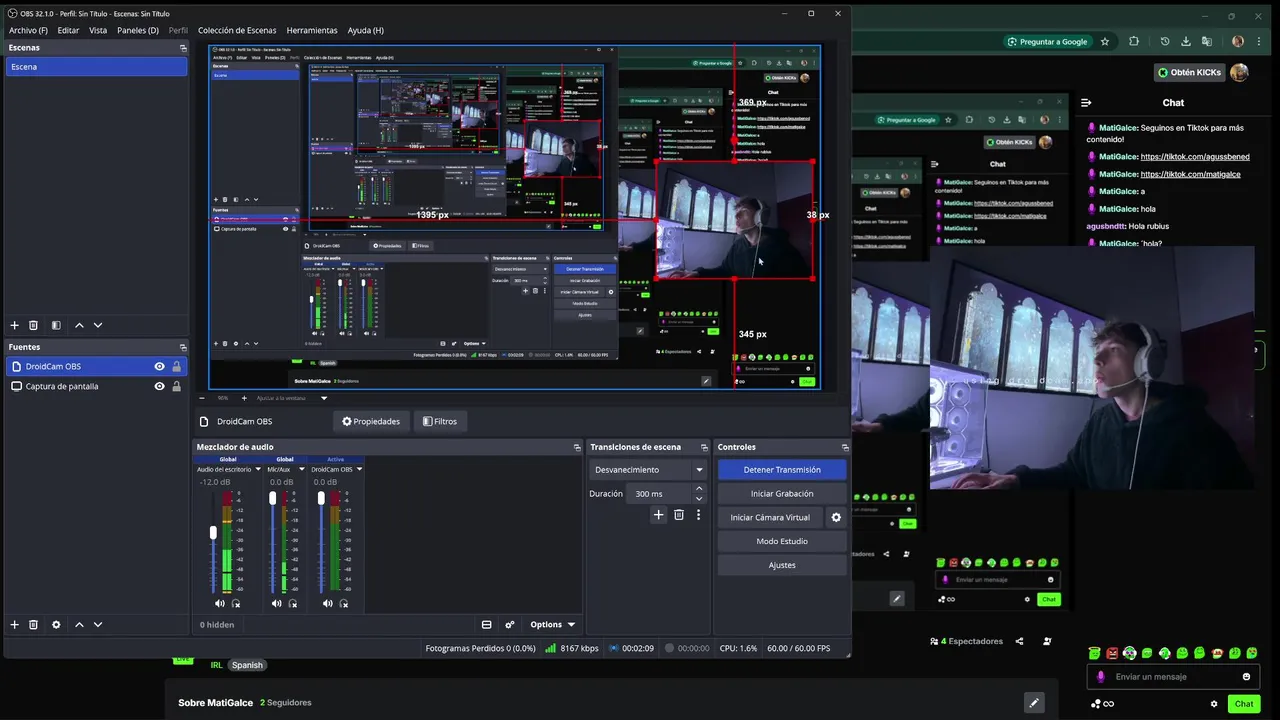Adjust Mic/Aux volume slider
The image size is (1280, 720).
[x=273, y=497]
